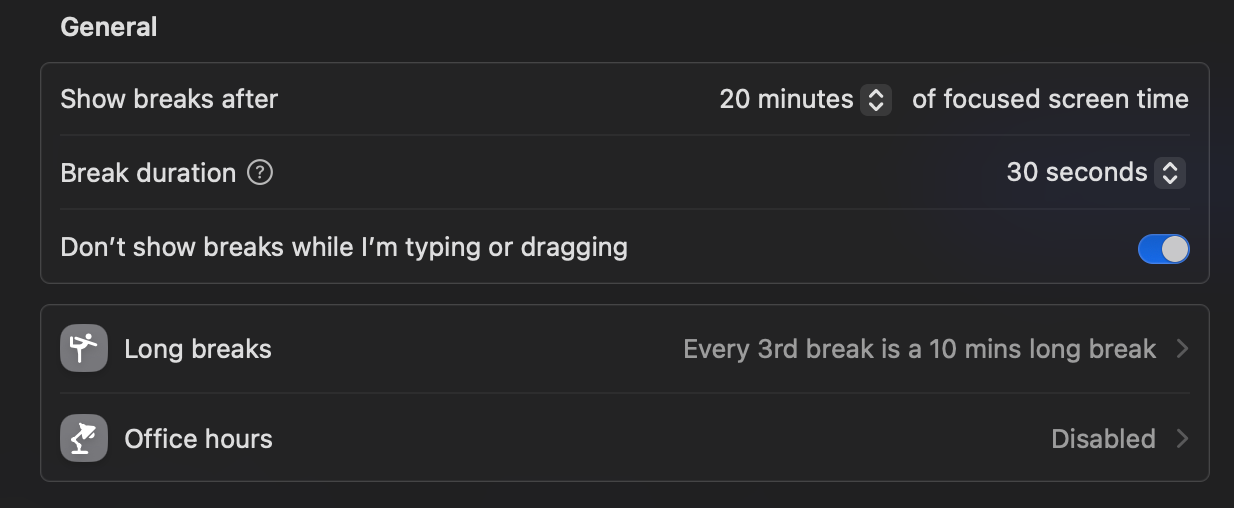The width and height of the screenshot is (1234, 508).
Task: Click the "Break duration" label text
Action: [x=148, y=173]
